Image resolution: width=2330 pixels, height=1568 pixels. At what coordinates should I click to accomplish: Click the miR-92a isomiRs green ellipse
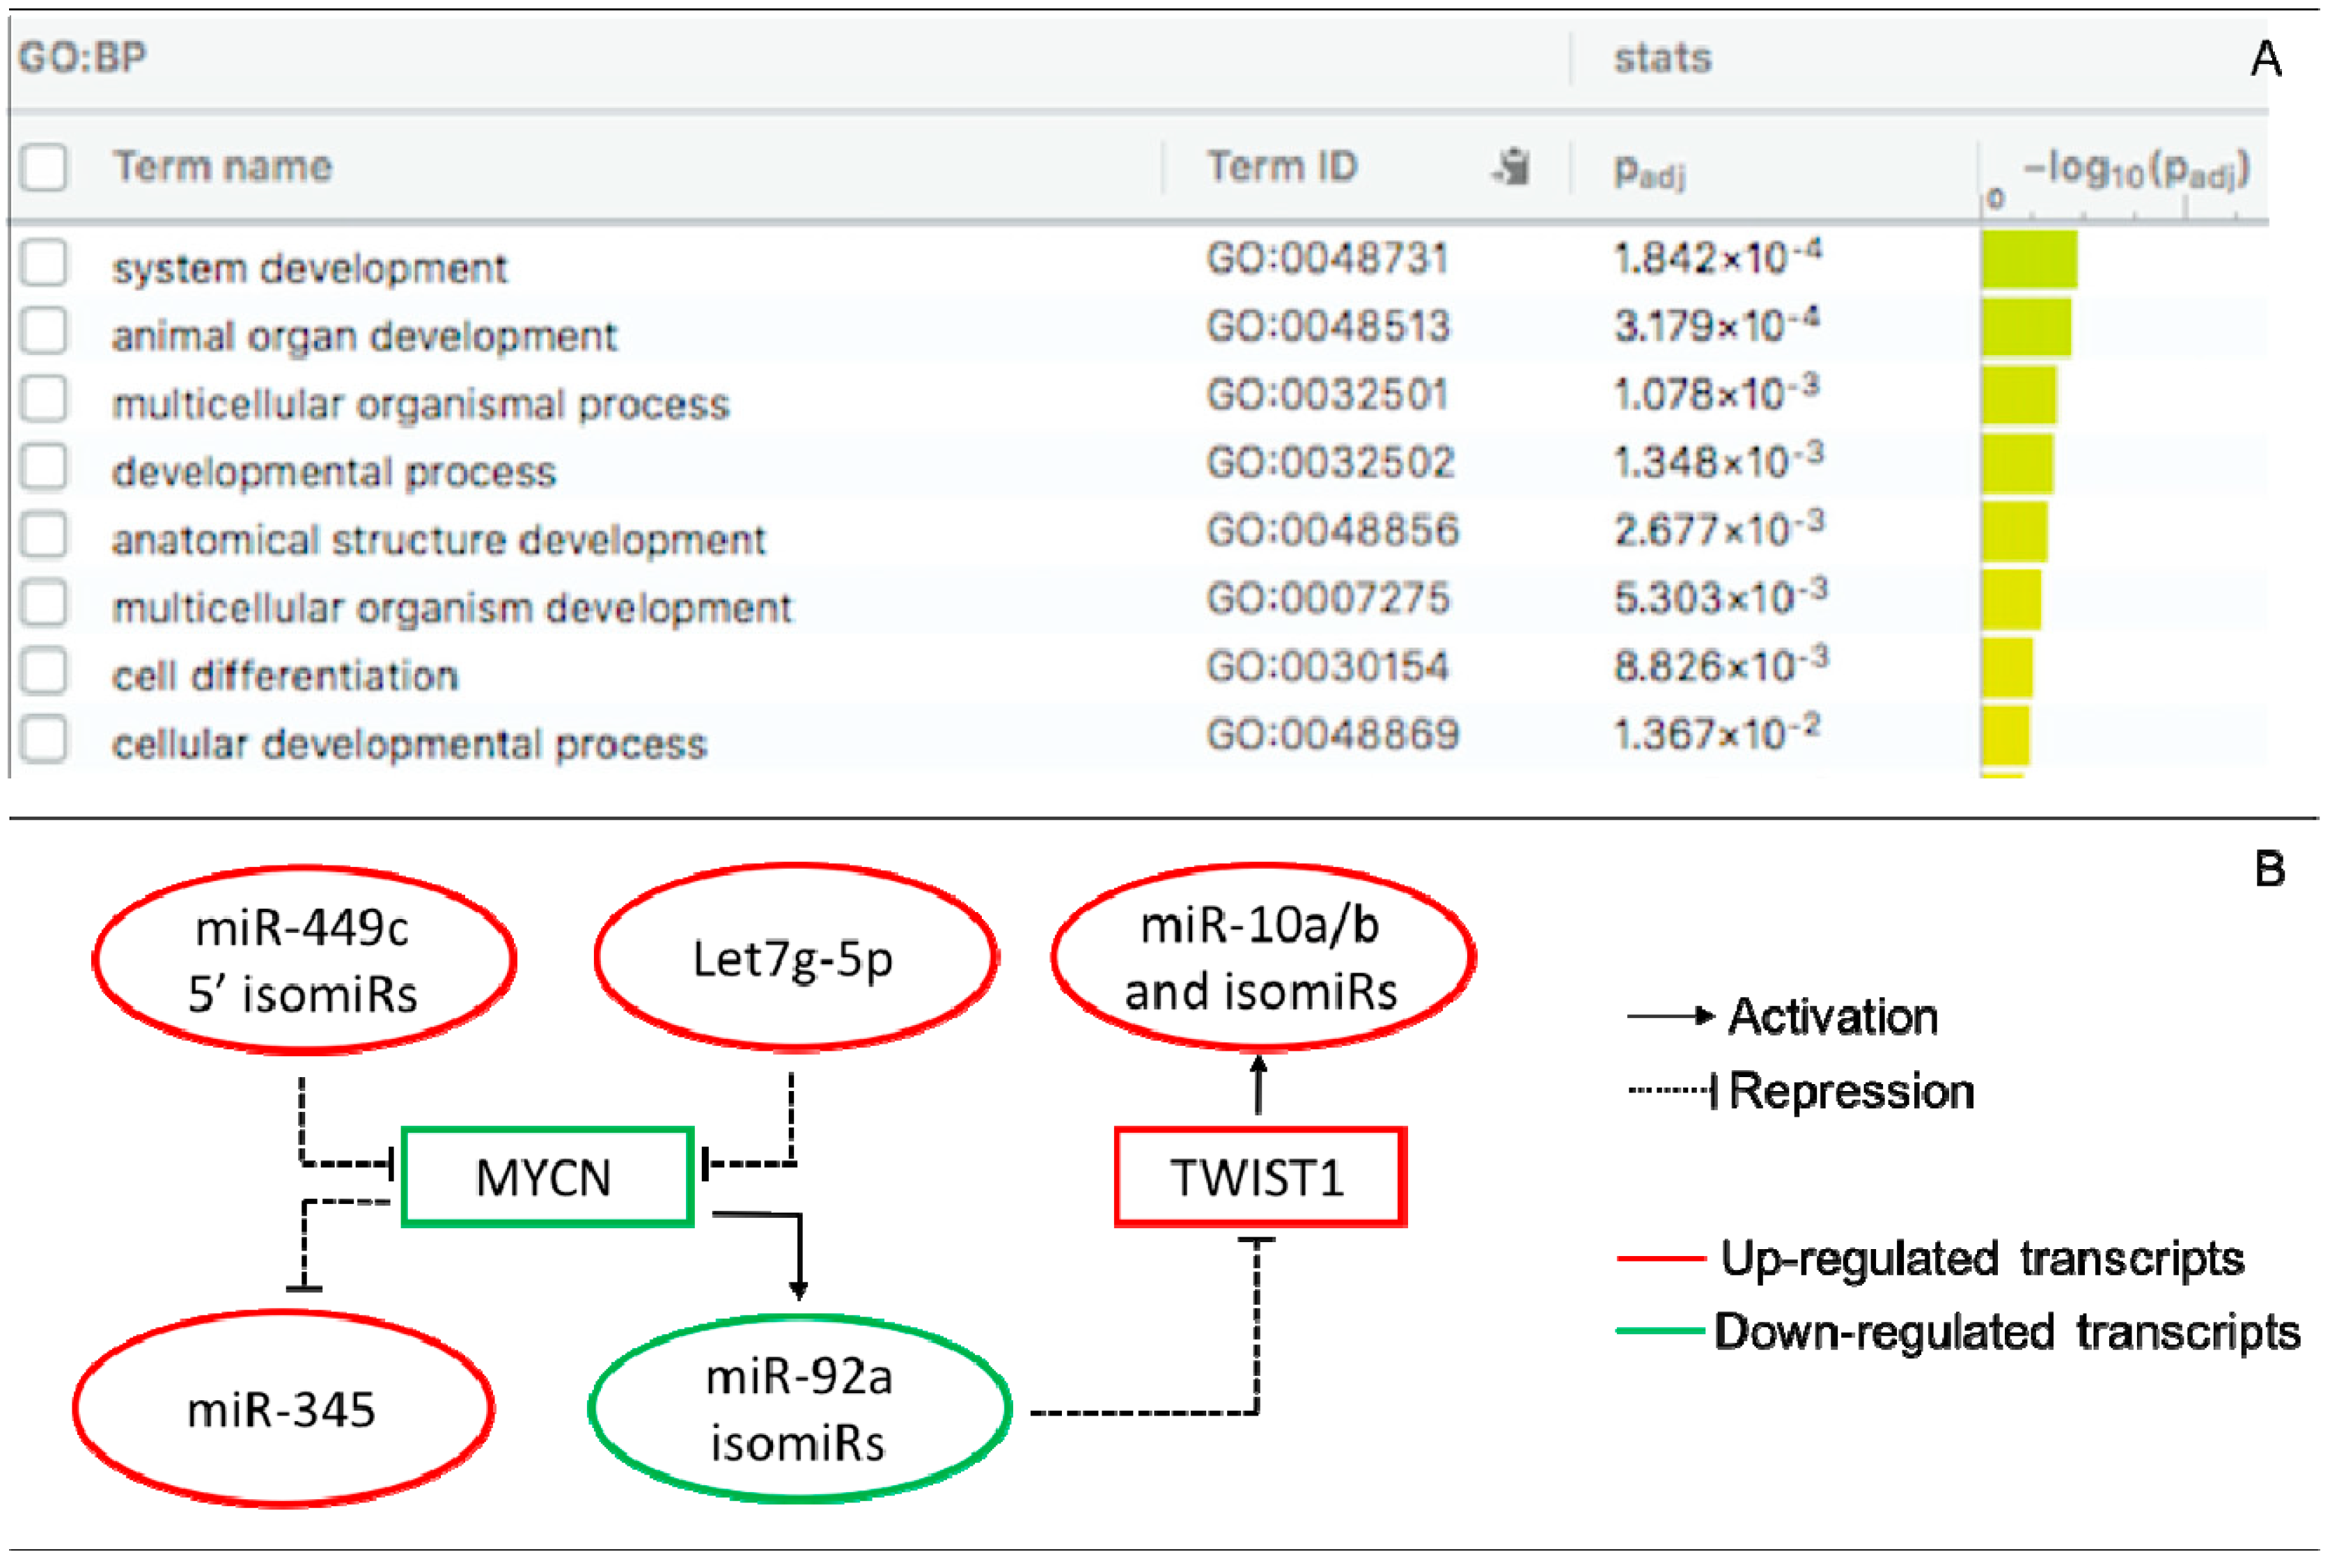tap(799, 1409)
